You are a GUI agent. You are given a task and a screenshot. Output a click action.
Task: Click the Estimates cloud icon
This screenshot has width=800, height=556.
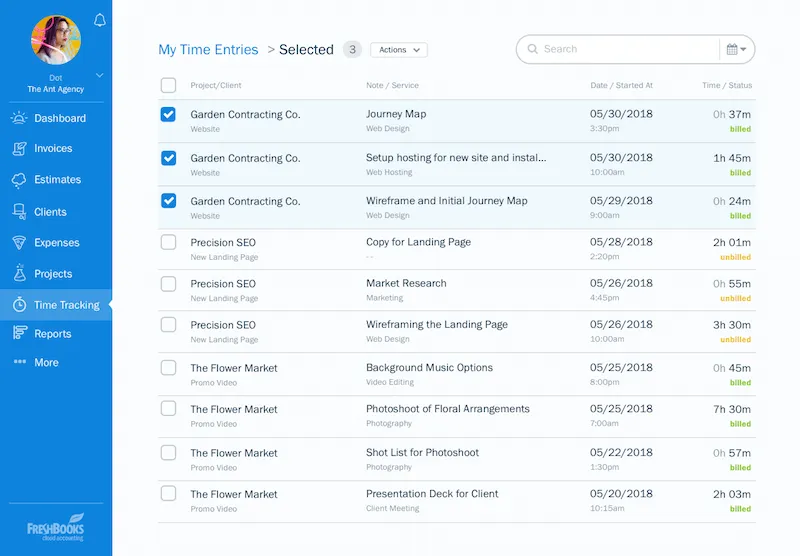(19, 180)
